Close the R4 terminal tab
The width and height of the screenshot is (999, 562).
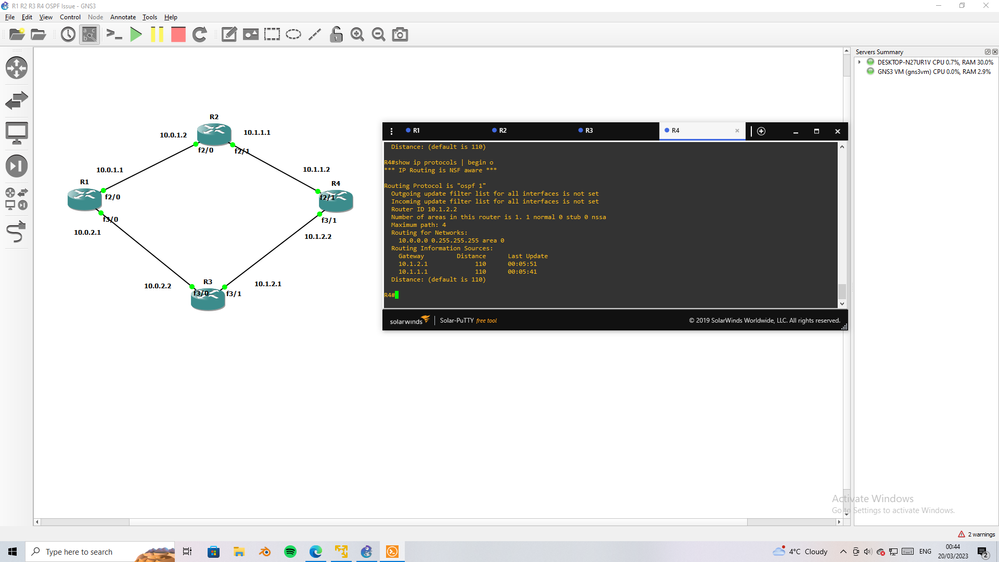pyautogui.click(x=737, y=131)
